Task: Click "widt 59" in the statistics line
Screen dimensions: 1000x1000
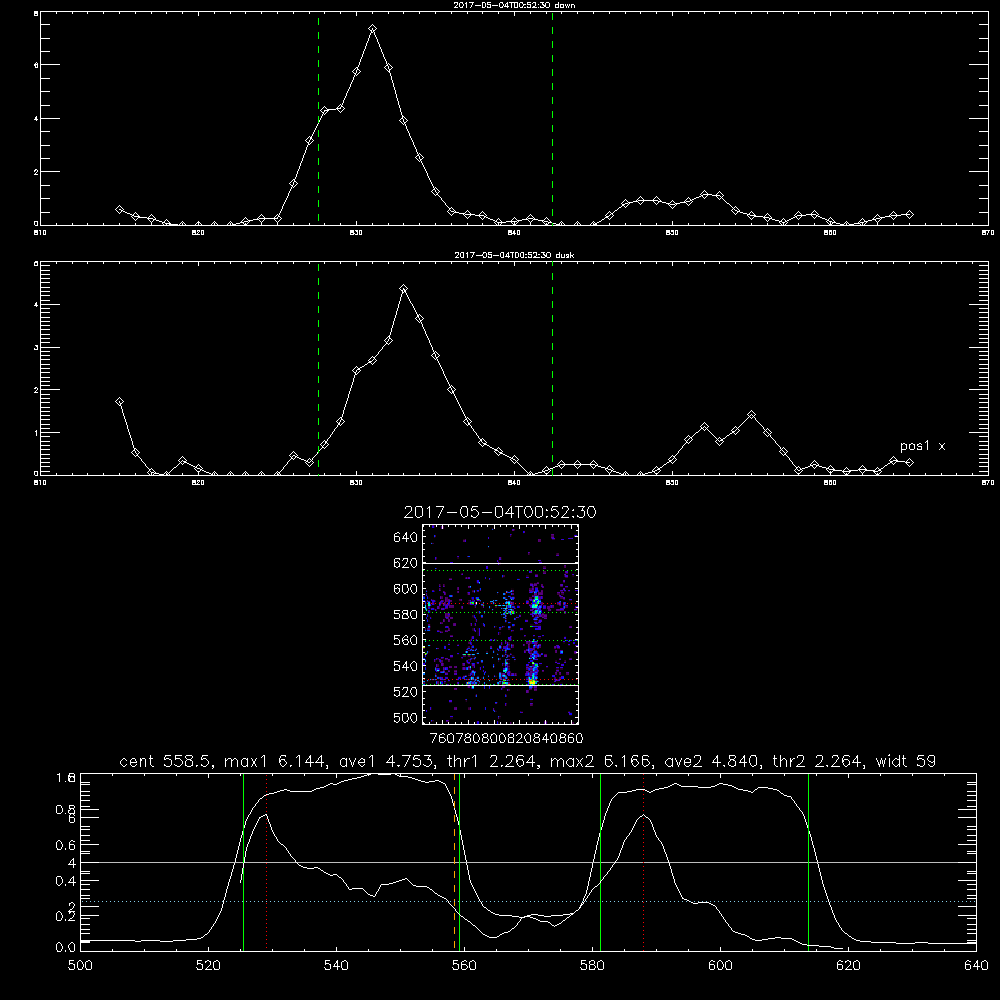Action: [906, 761]
